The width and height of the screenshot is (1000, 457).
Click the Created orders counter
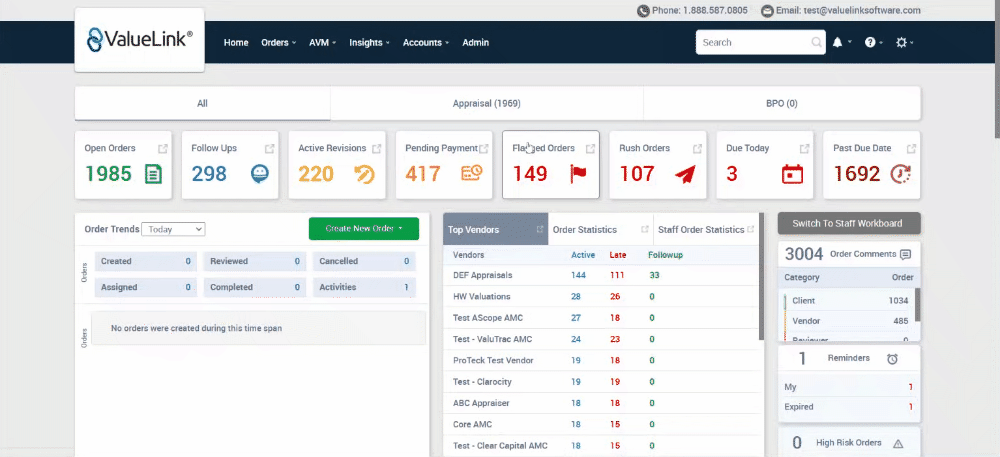146,261
